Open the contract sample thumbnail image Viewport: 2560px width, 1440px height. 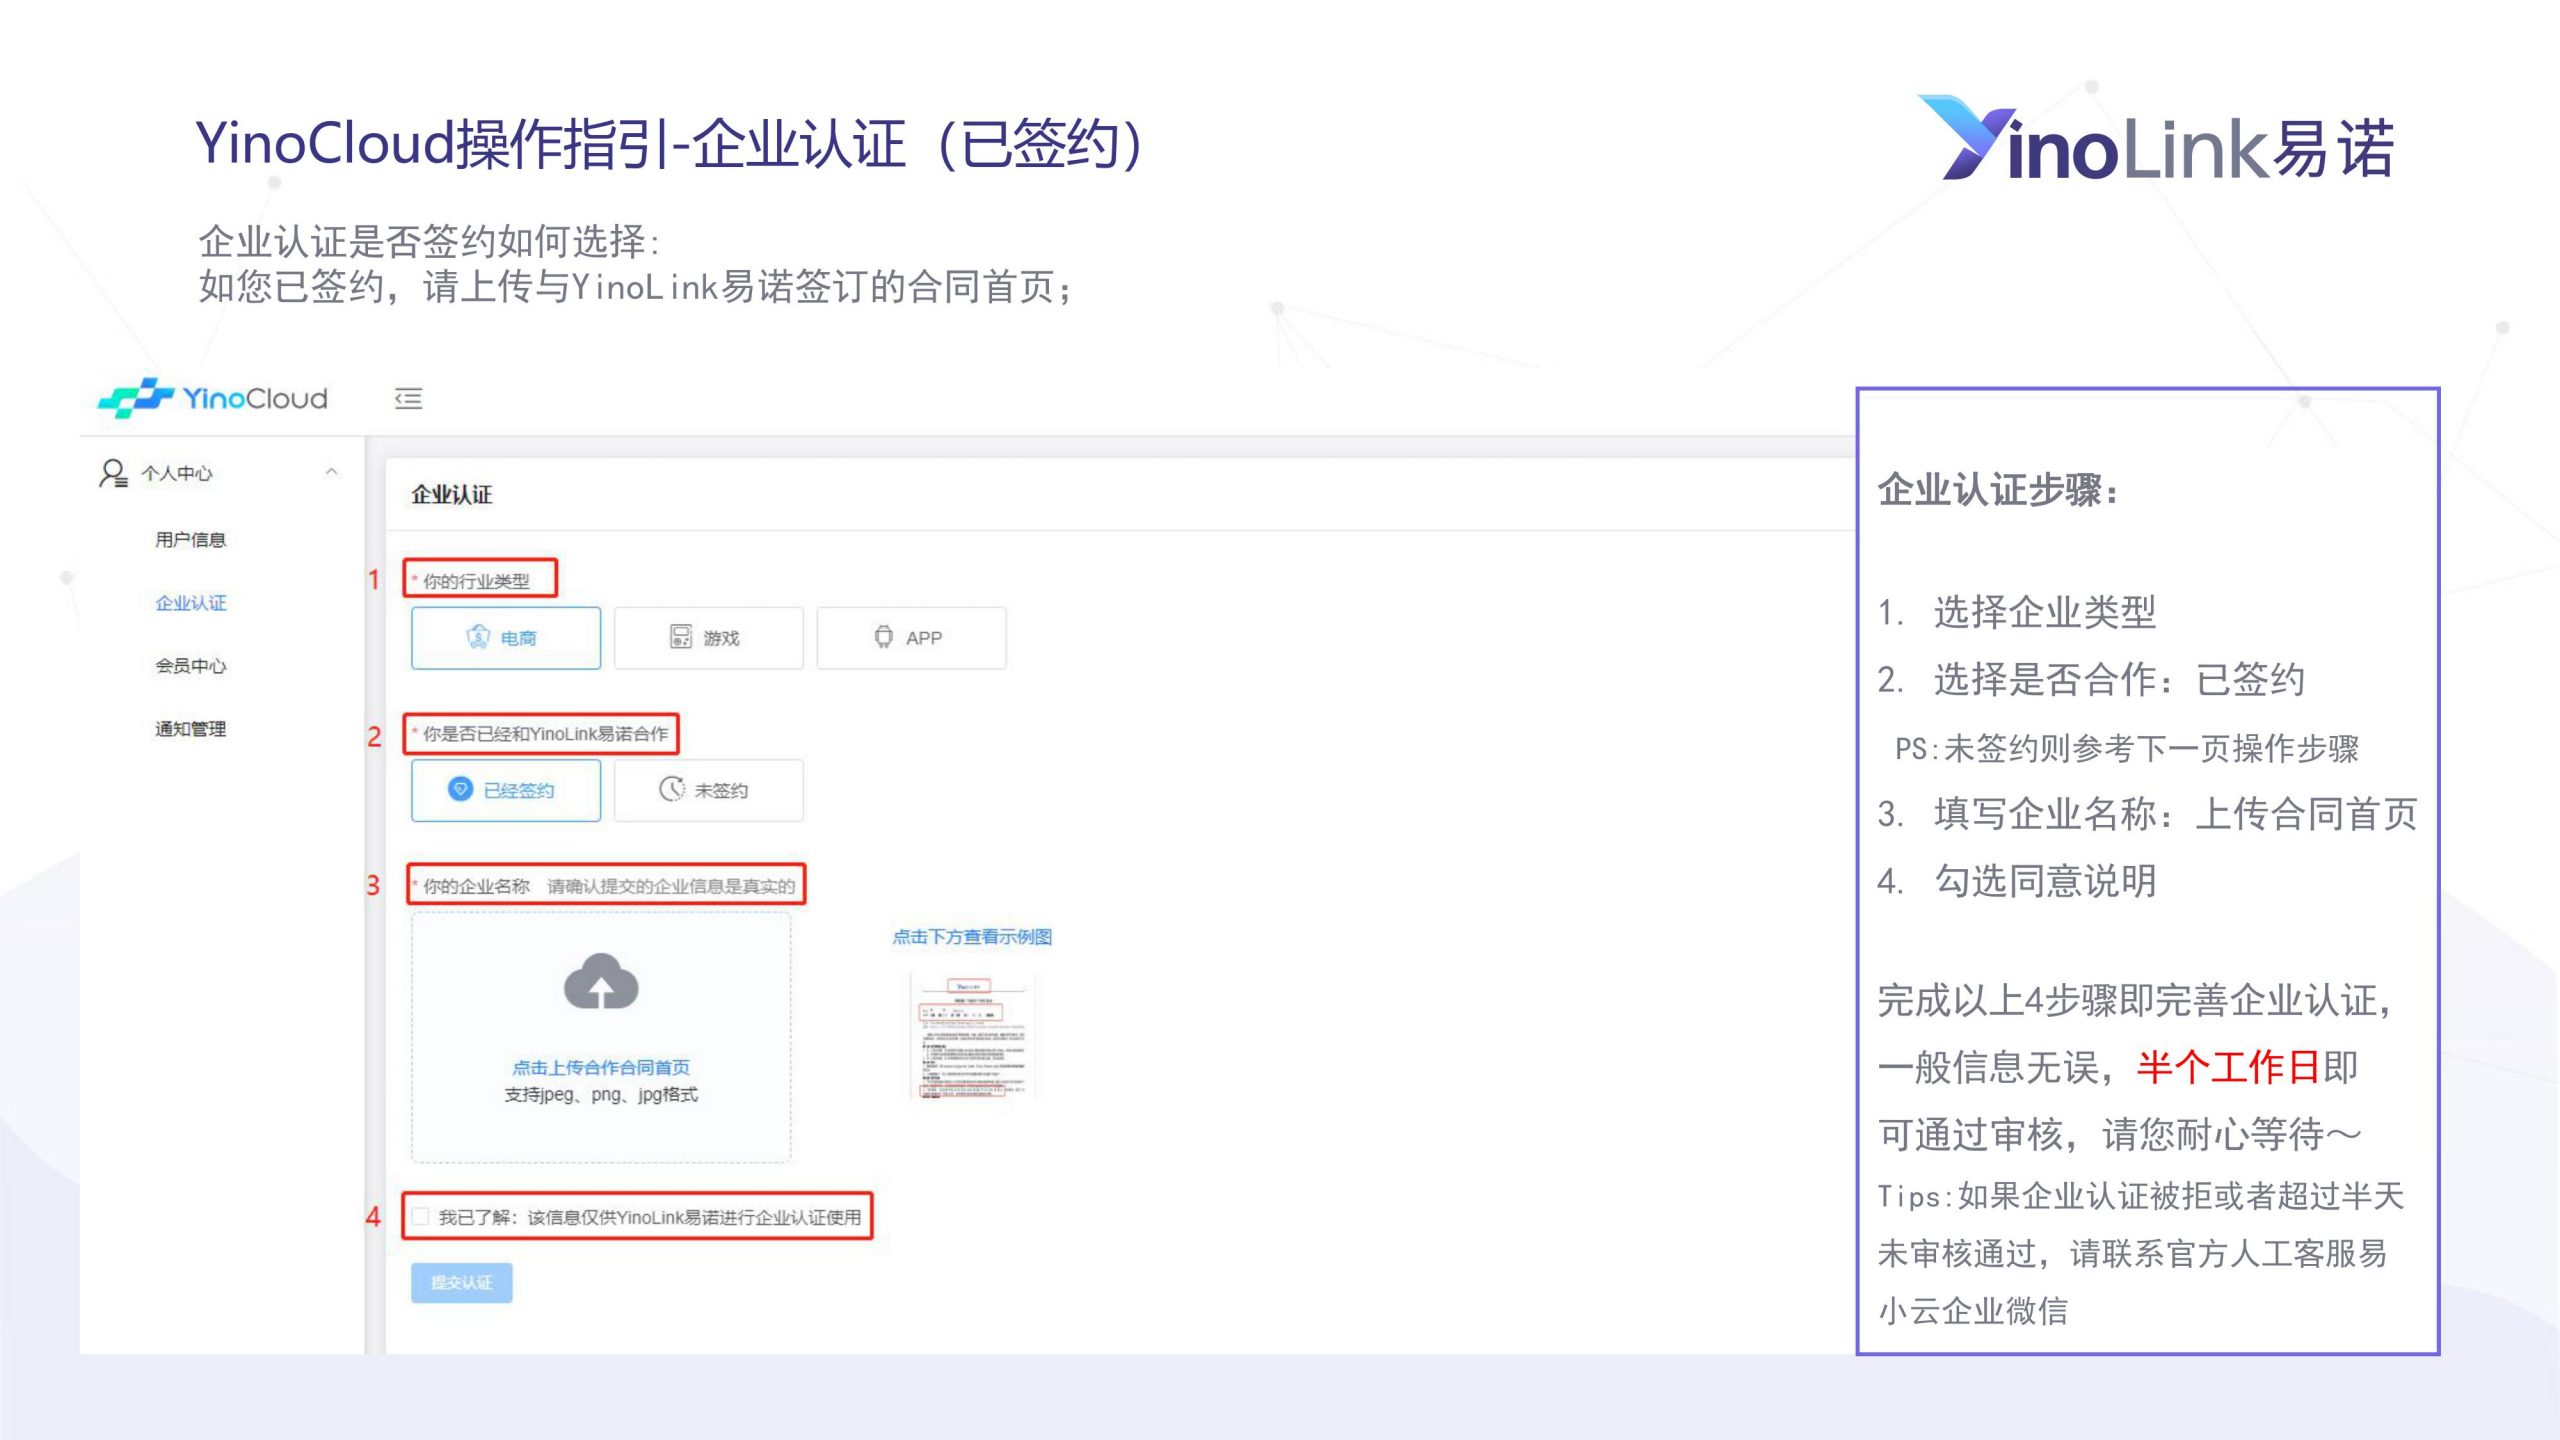click(x=972, y=1037)
